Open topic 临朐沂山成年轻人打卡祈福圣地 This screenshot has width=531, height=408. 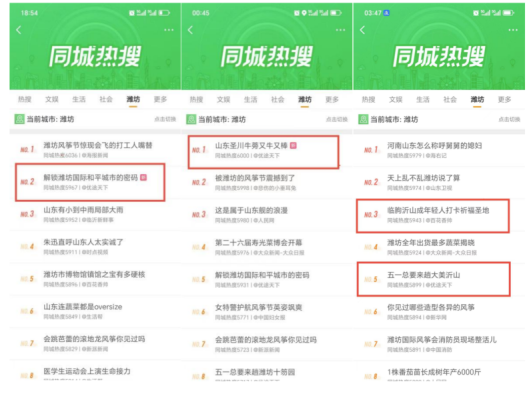433,216
